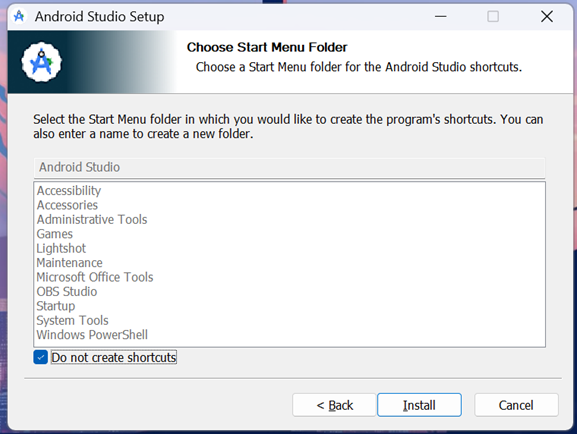The height and width of the screenshot is (434, 577).
Task: Click the Android Studio logo in header
Action: (41, 62)
